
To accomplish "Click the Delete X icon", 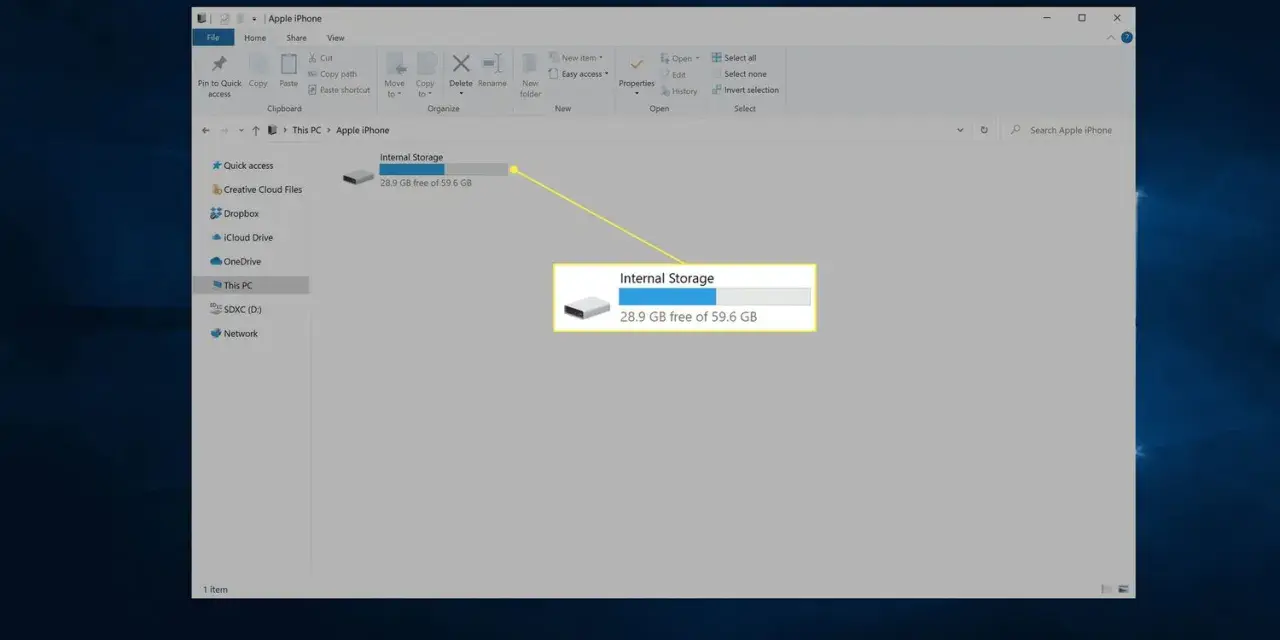I will pyautogui.click(x=461, y=65).
